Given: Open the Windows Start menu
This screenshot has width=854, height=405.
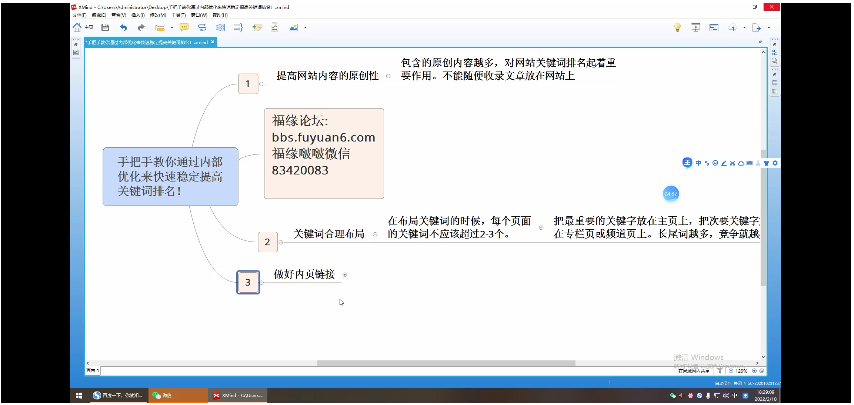Looking at the screenshot, I should point(79,396).
